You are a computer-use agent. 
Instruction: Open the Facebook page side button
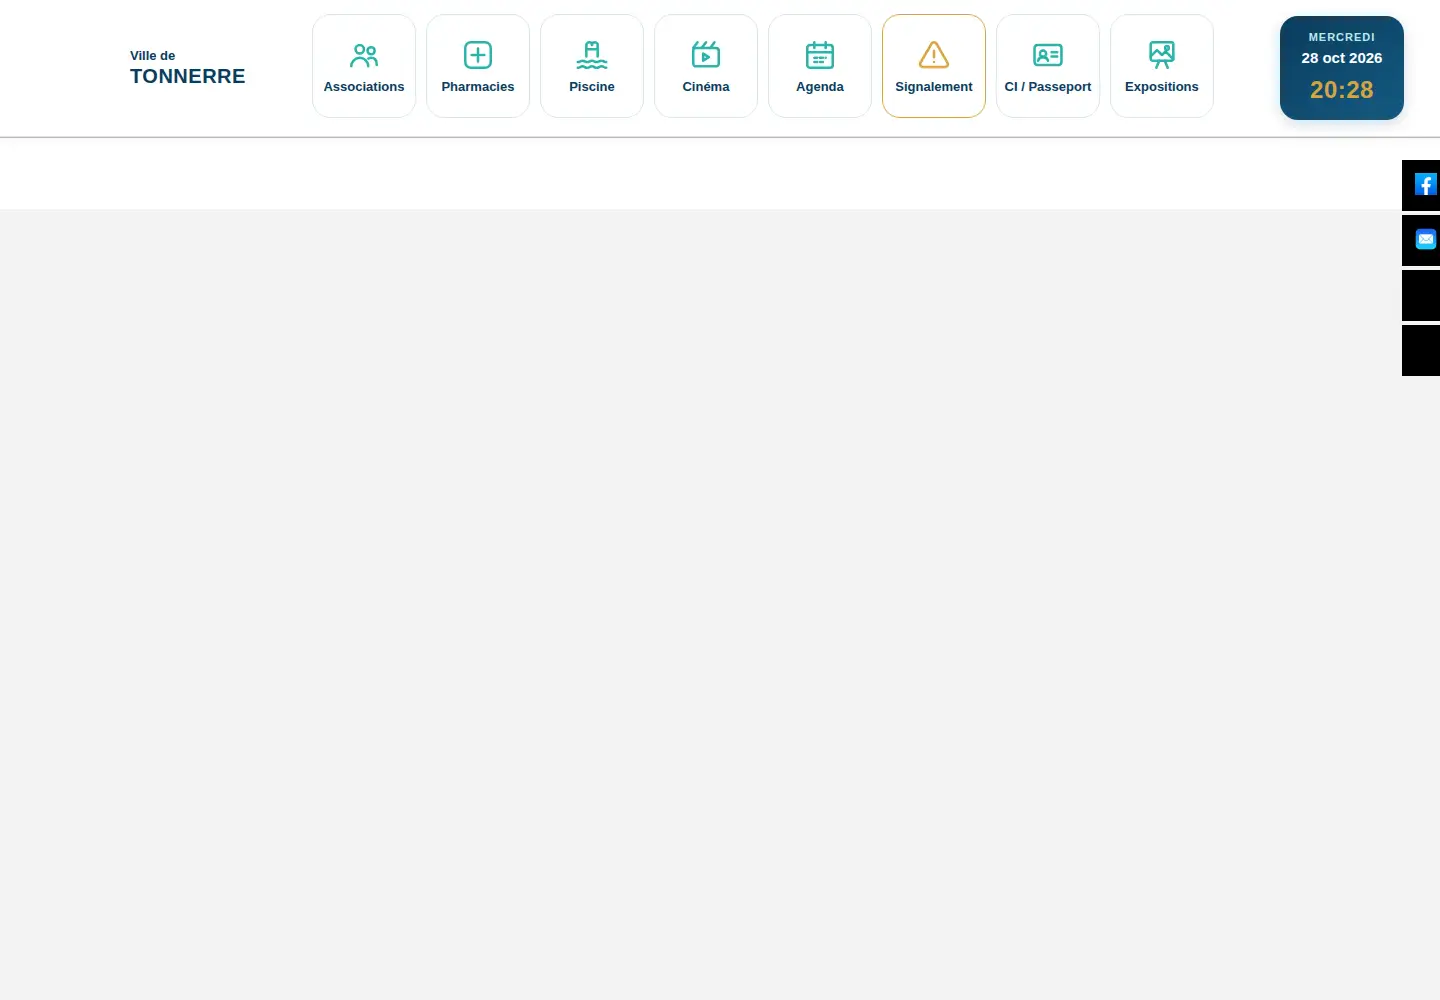(x=1421, y=185)
